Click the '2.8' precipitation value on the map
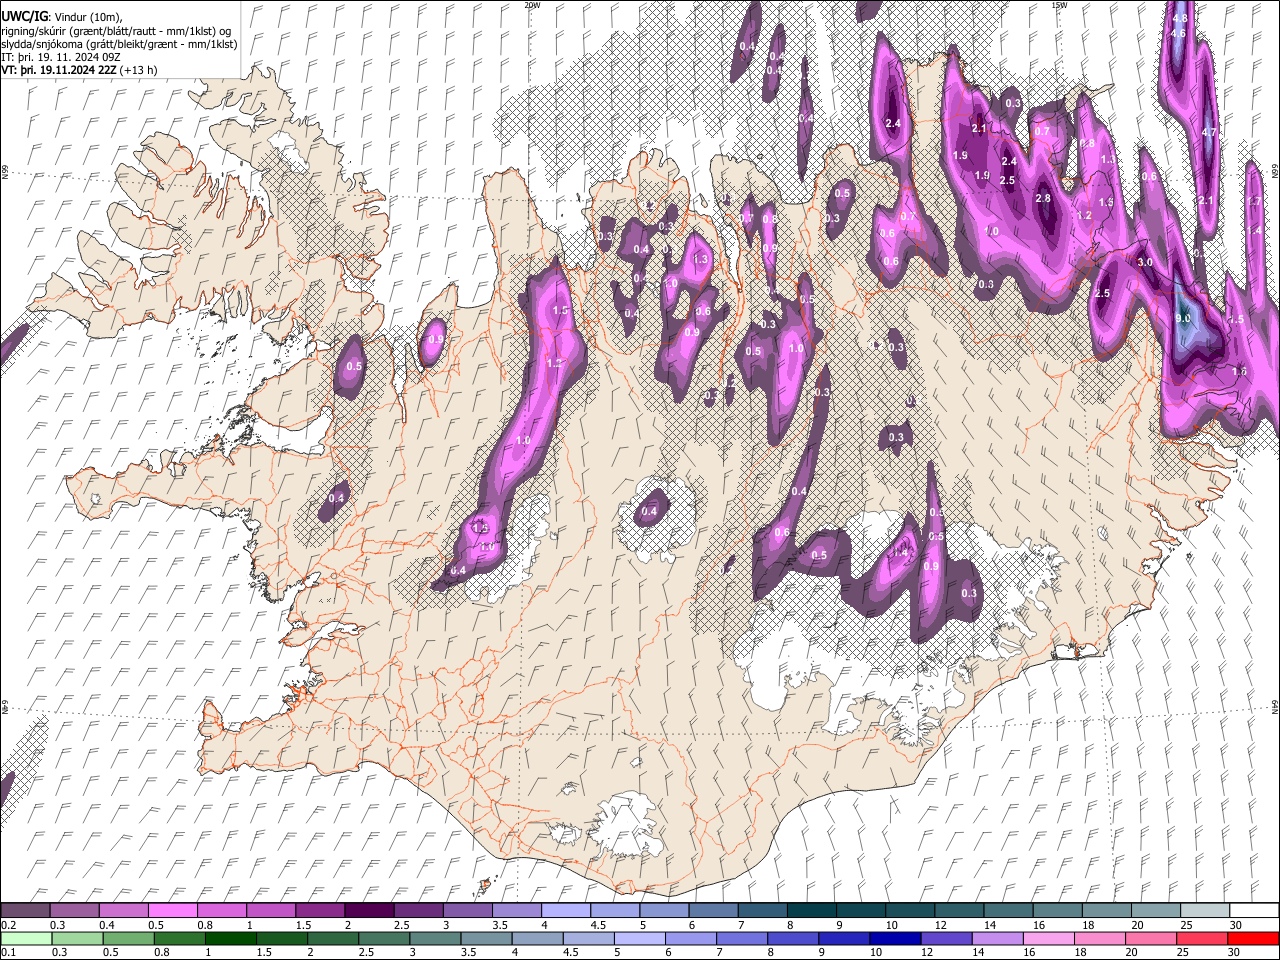 [1043, 199]
